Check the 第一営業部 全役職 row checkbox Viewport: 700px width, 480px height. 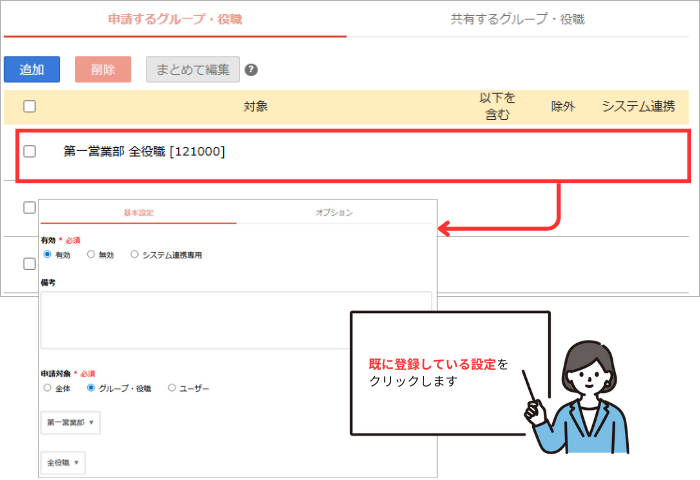pos(30,152)
